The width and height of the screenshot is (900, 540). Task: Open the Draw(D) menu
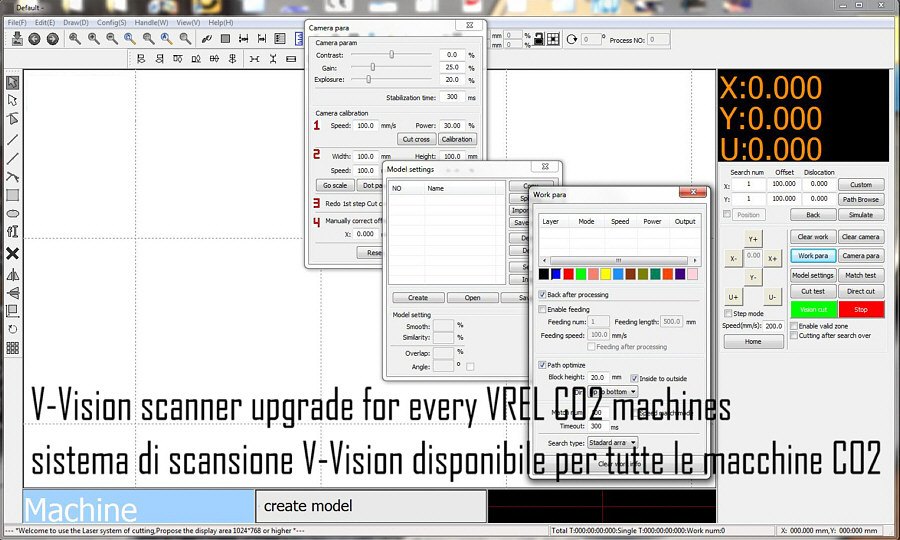(x=76, y=22)
